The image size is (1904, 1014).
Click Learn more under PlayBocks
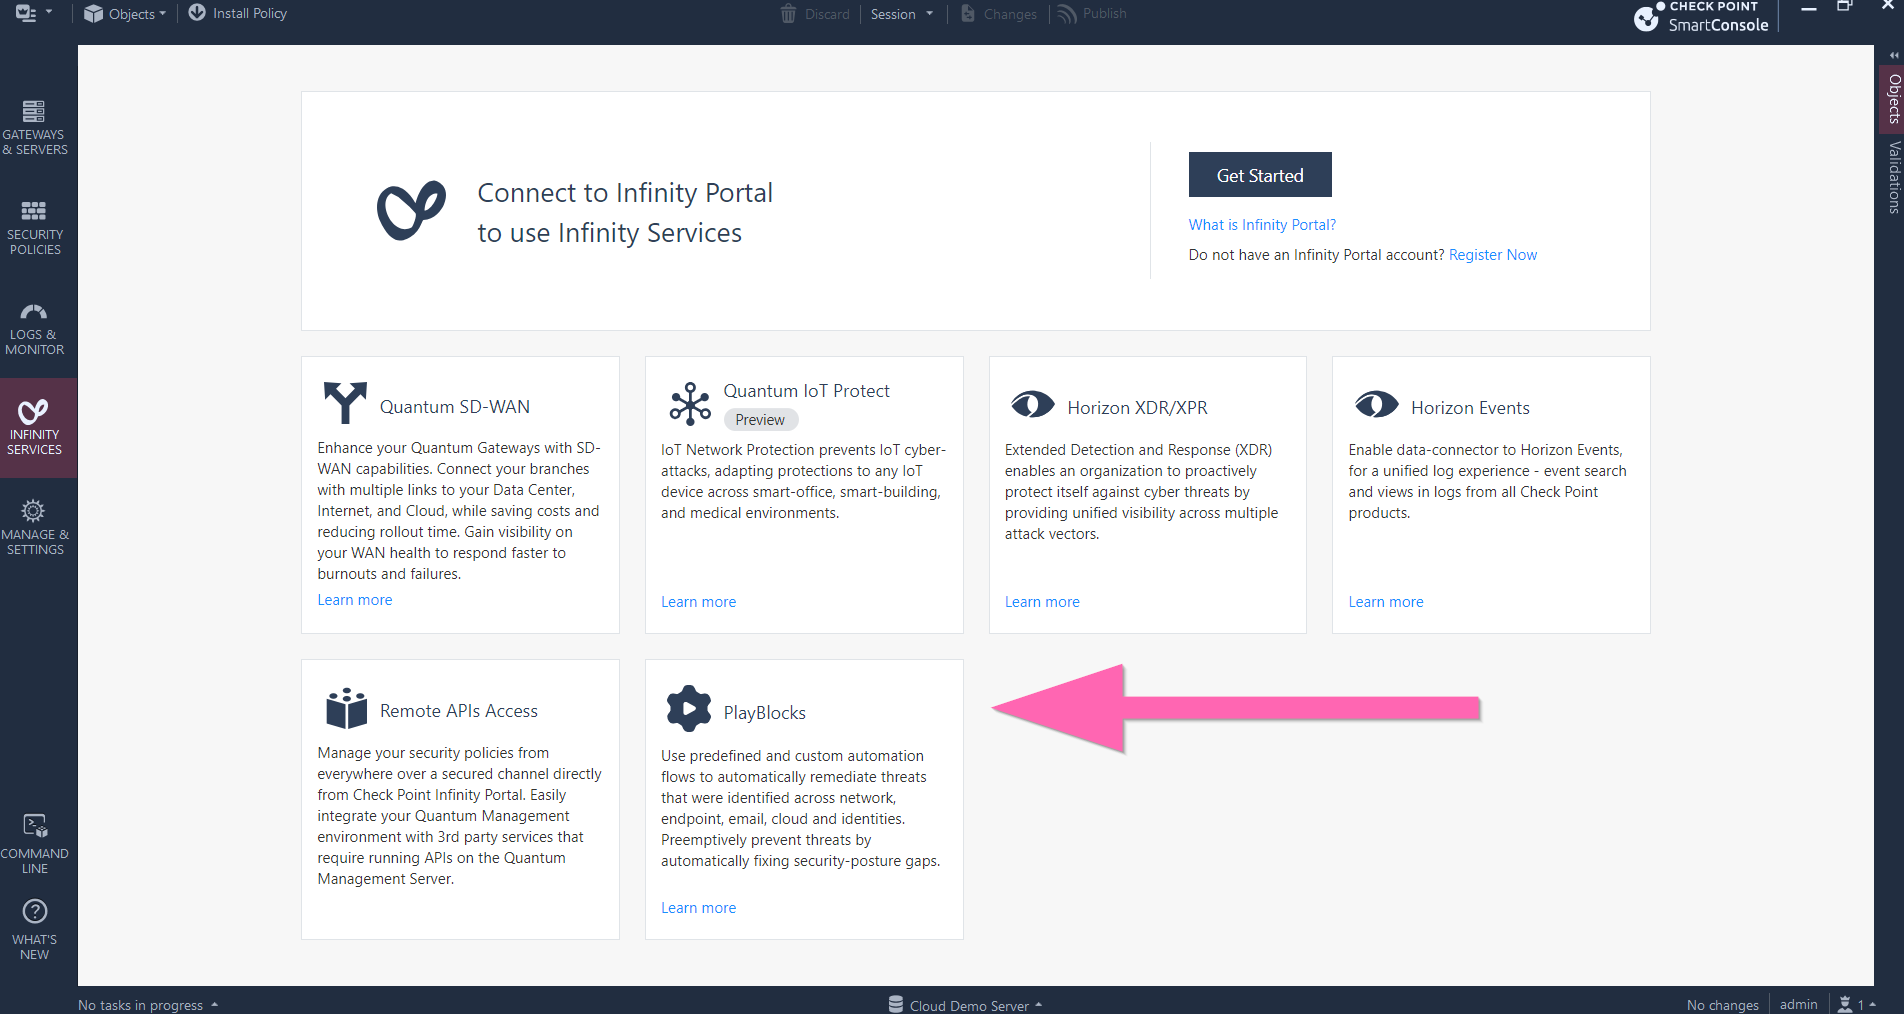698,907
